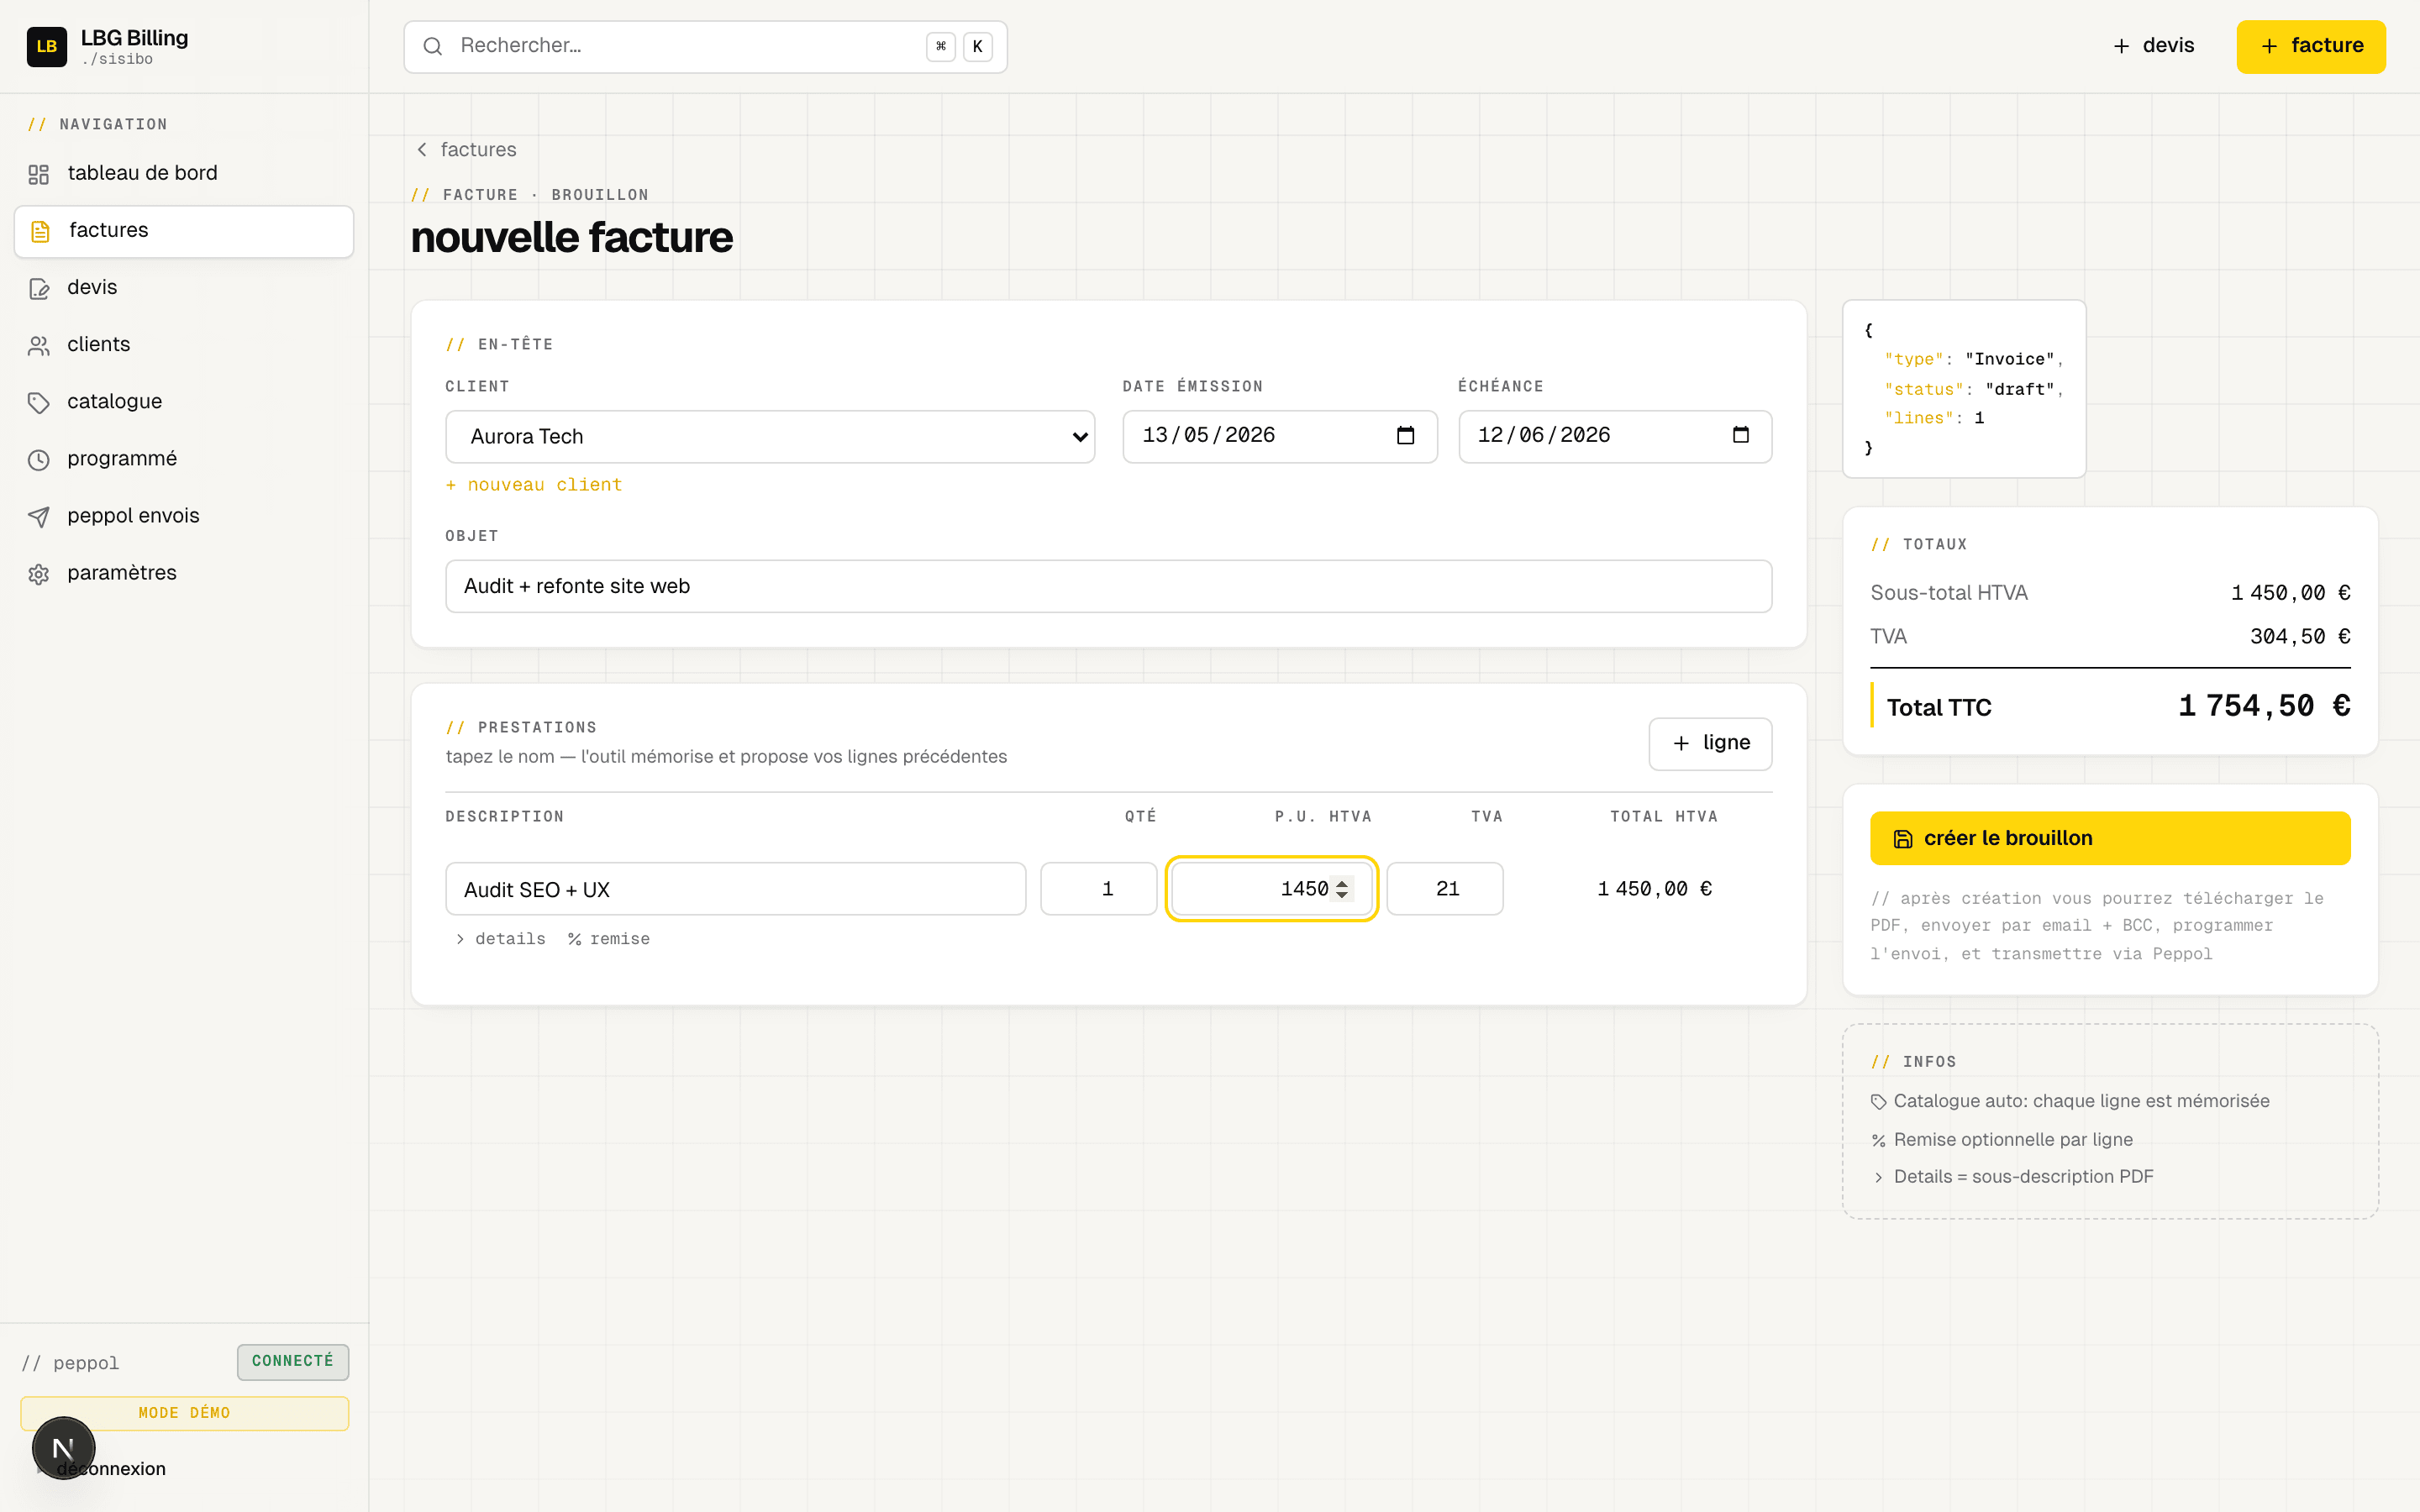Screen dimensions: 2420x1512
Task: Click the line total 1 450,00 €
Action: pos(1655,889)
